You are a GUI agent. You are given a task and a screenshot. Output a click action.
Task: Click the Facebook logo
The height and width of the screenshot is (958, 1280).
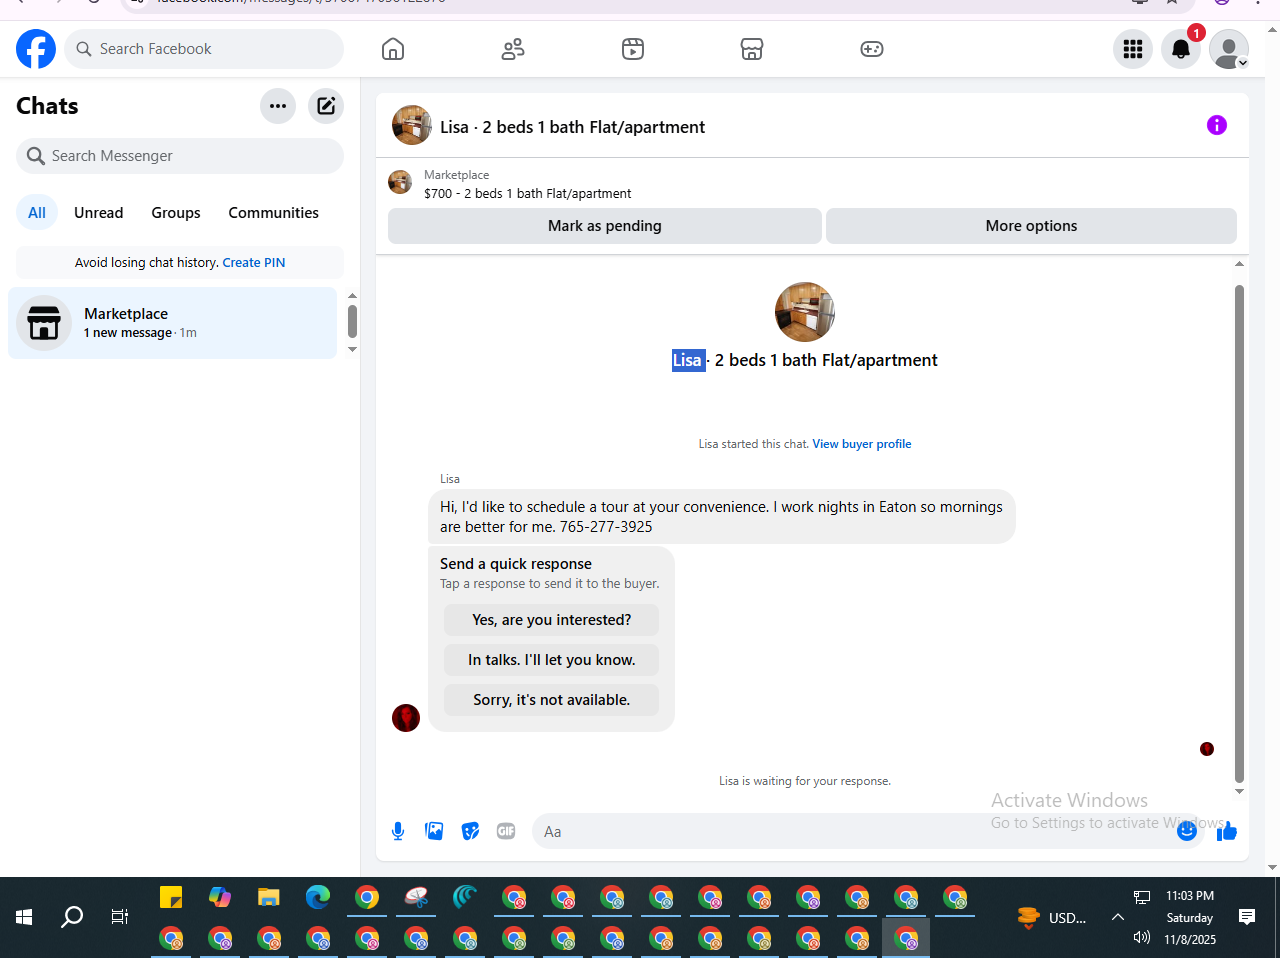click(x=36, y=49)
